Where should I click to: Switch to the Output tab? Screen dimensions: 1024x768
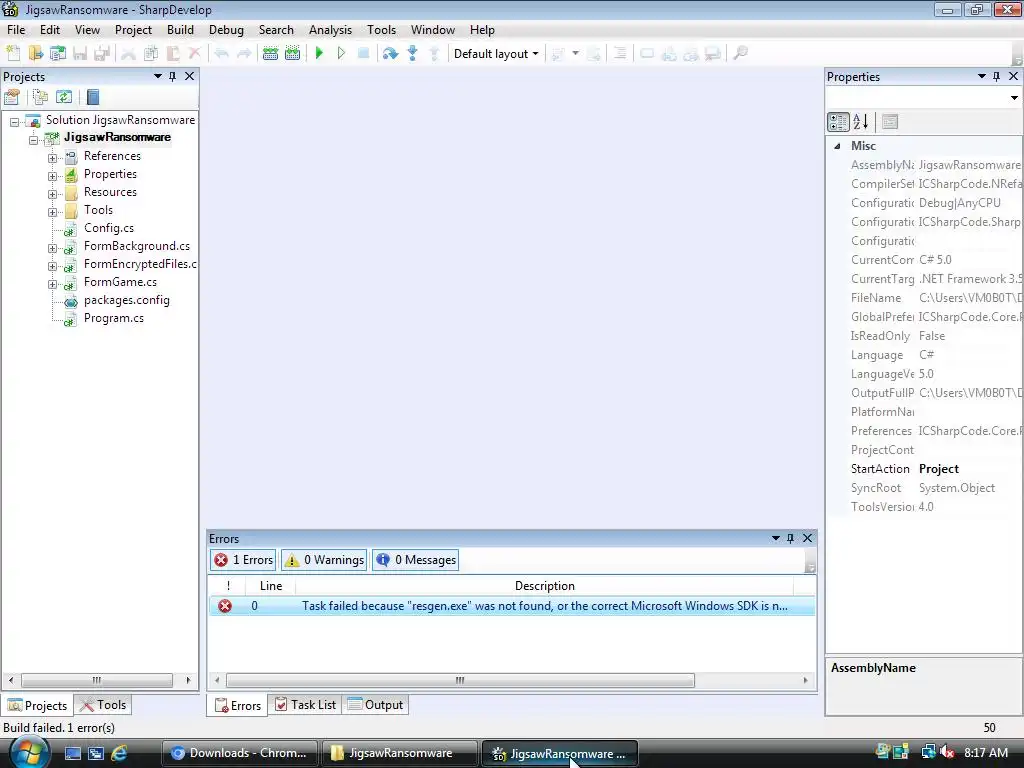pos(376,705)
